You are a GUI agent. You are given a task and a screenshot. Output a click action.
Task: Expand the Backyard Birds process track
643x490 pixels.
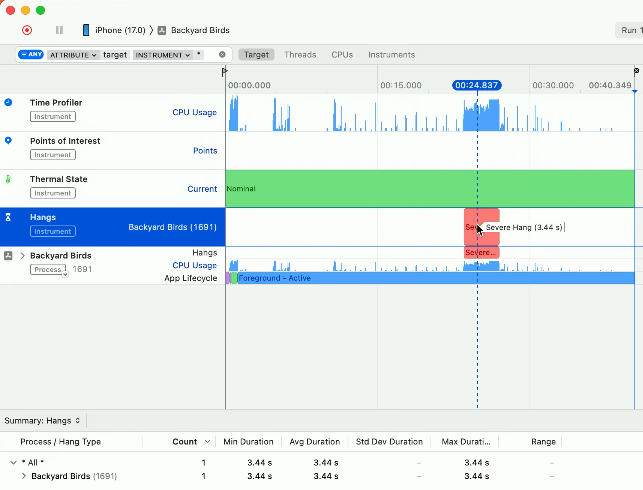pos(23,255)
